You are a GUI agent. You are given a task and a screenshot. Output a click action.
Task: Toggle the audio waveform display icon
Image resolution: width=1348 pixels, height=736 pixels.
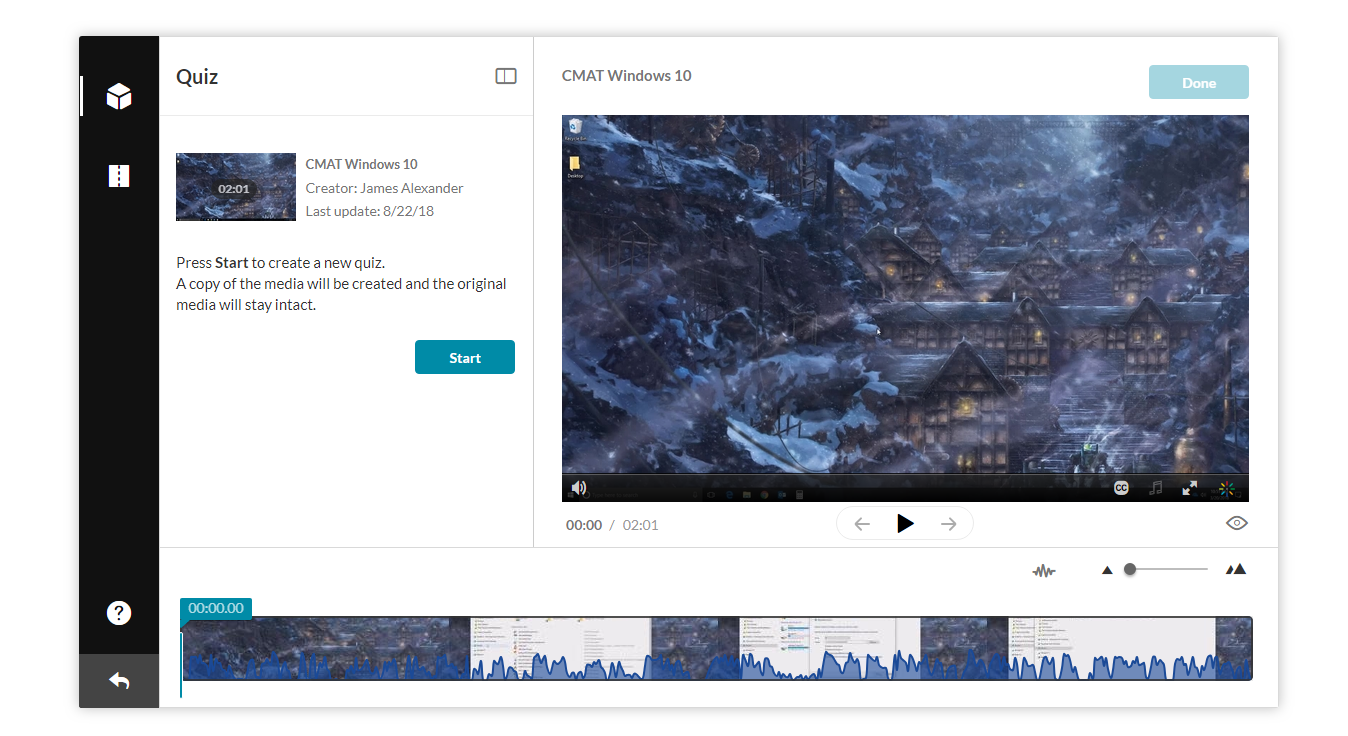tap(1044, 571)
